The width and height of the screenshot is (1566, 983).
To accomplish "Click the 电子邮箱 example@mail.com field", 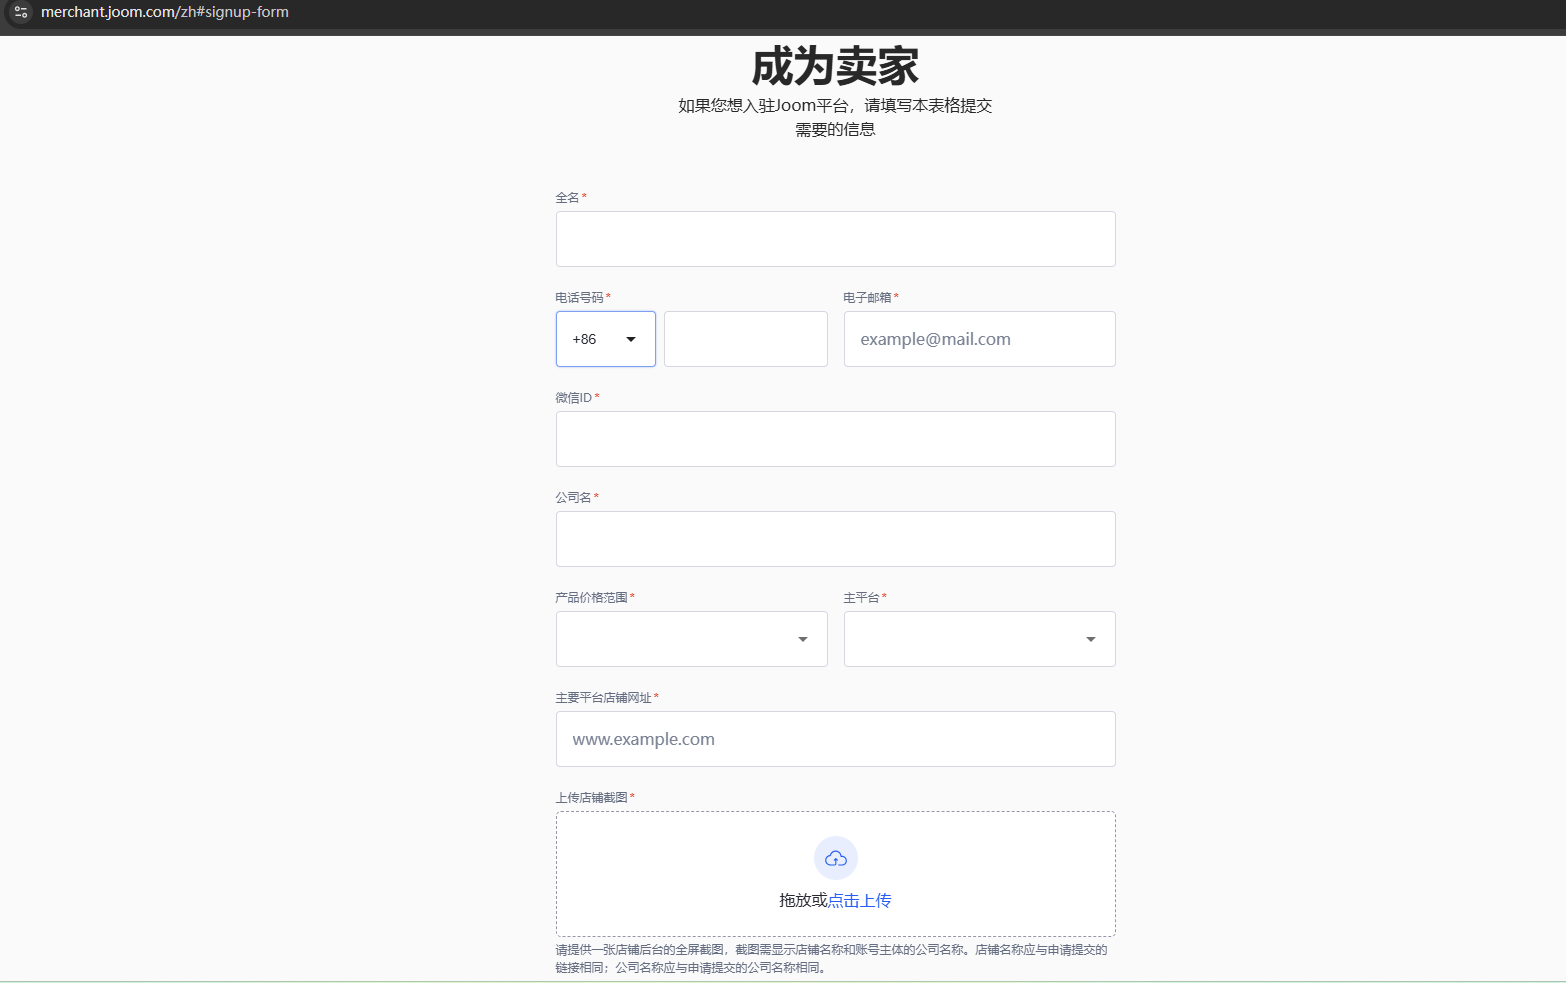I will coord(980,339).
